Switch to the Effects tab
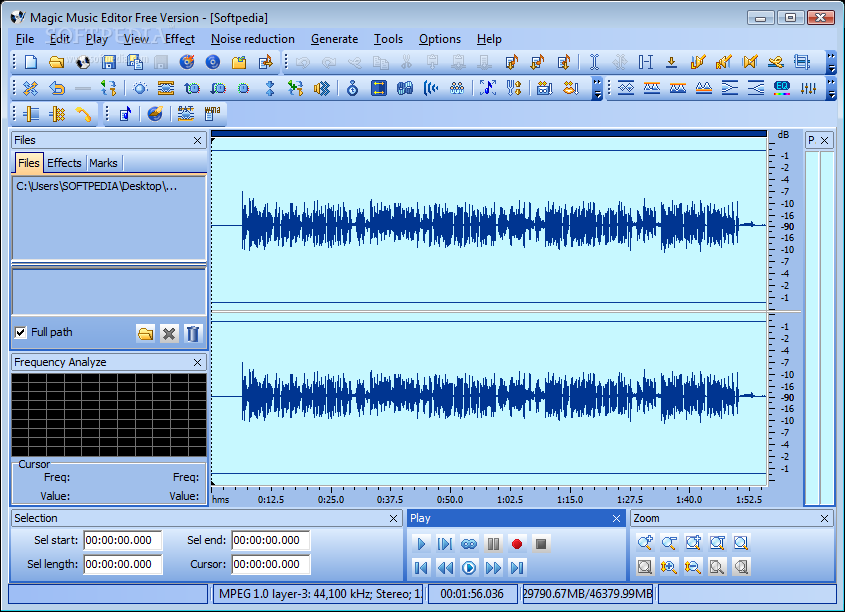This screenshot has width=845, height=612. tap(64, 162)
